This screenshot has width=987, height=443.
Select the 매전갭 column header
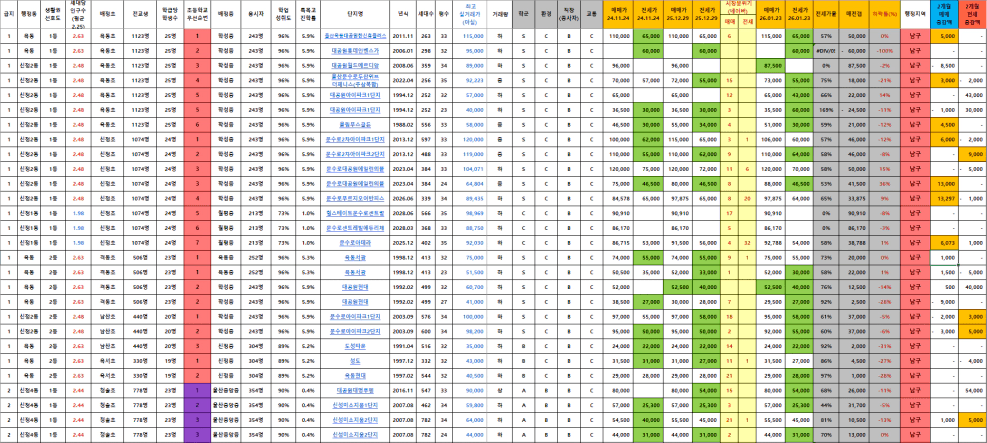852,15
